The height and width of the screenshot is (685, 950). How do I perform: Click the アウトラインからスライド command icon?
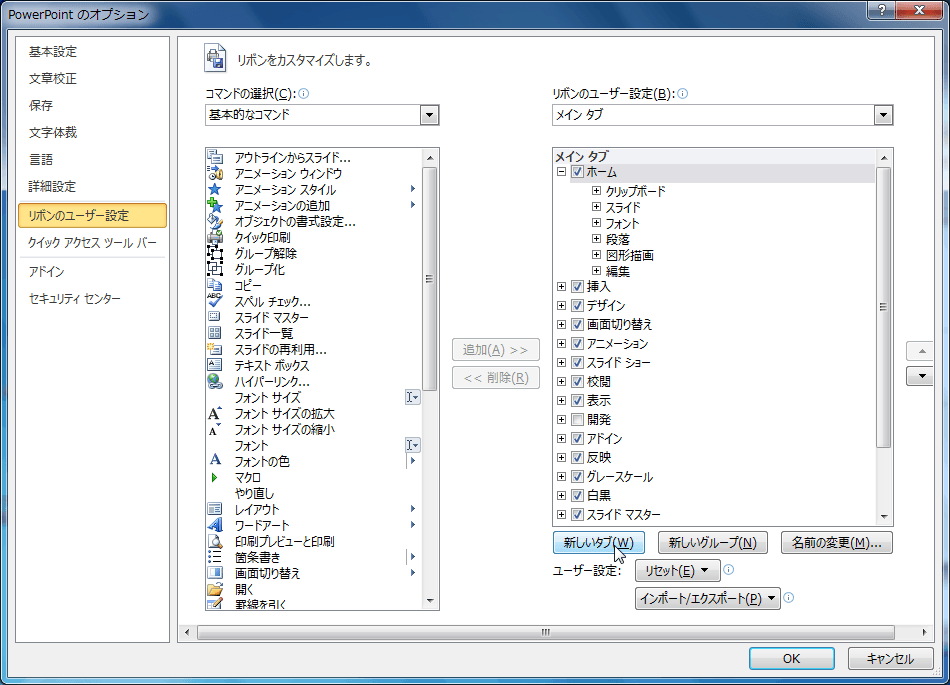tap(215, 157)
